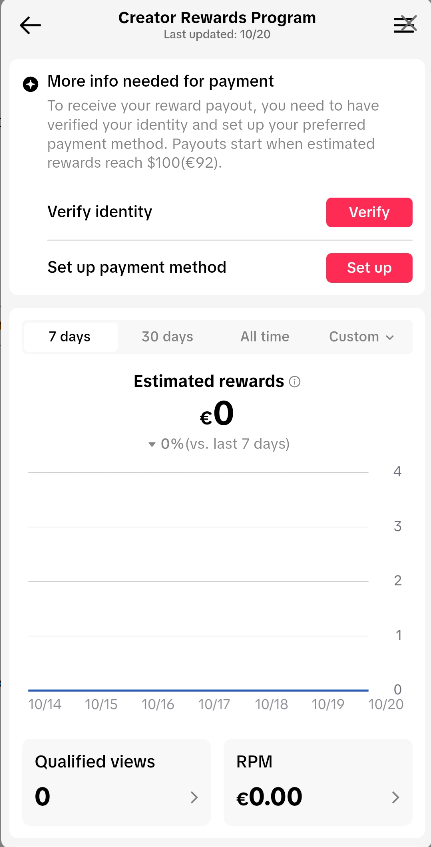
Task: Click the Creator Rewards Program title
Action: point(217,18)
